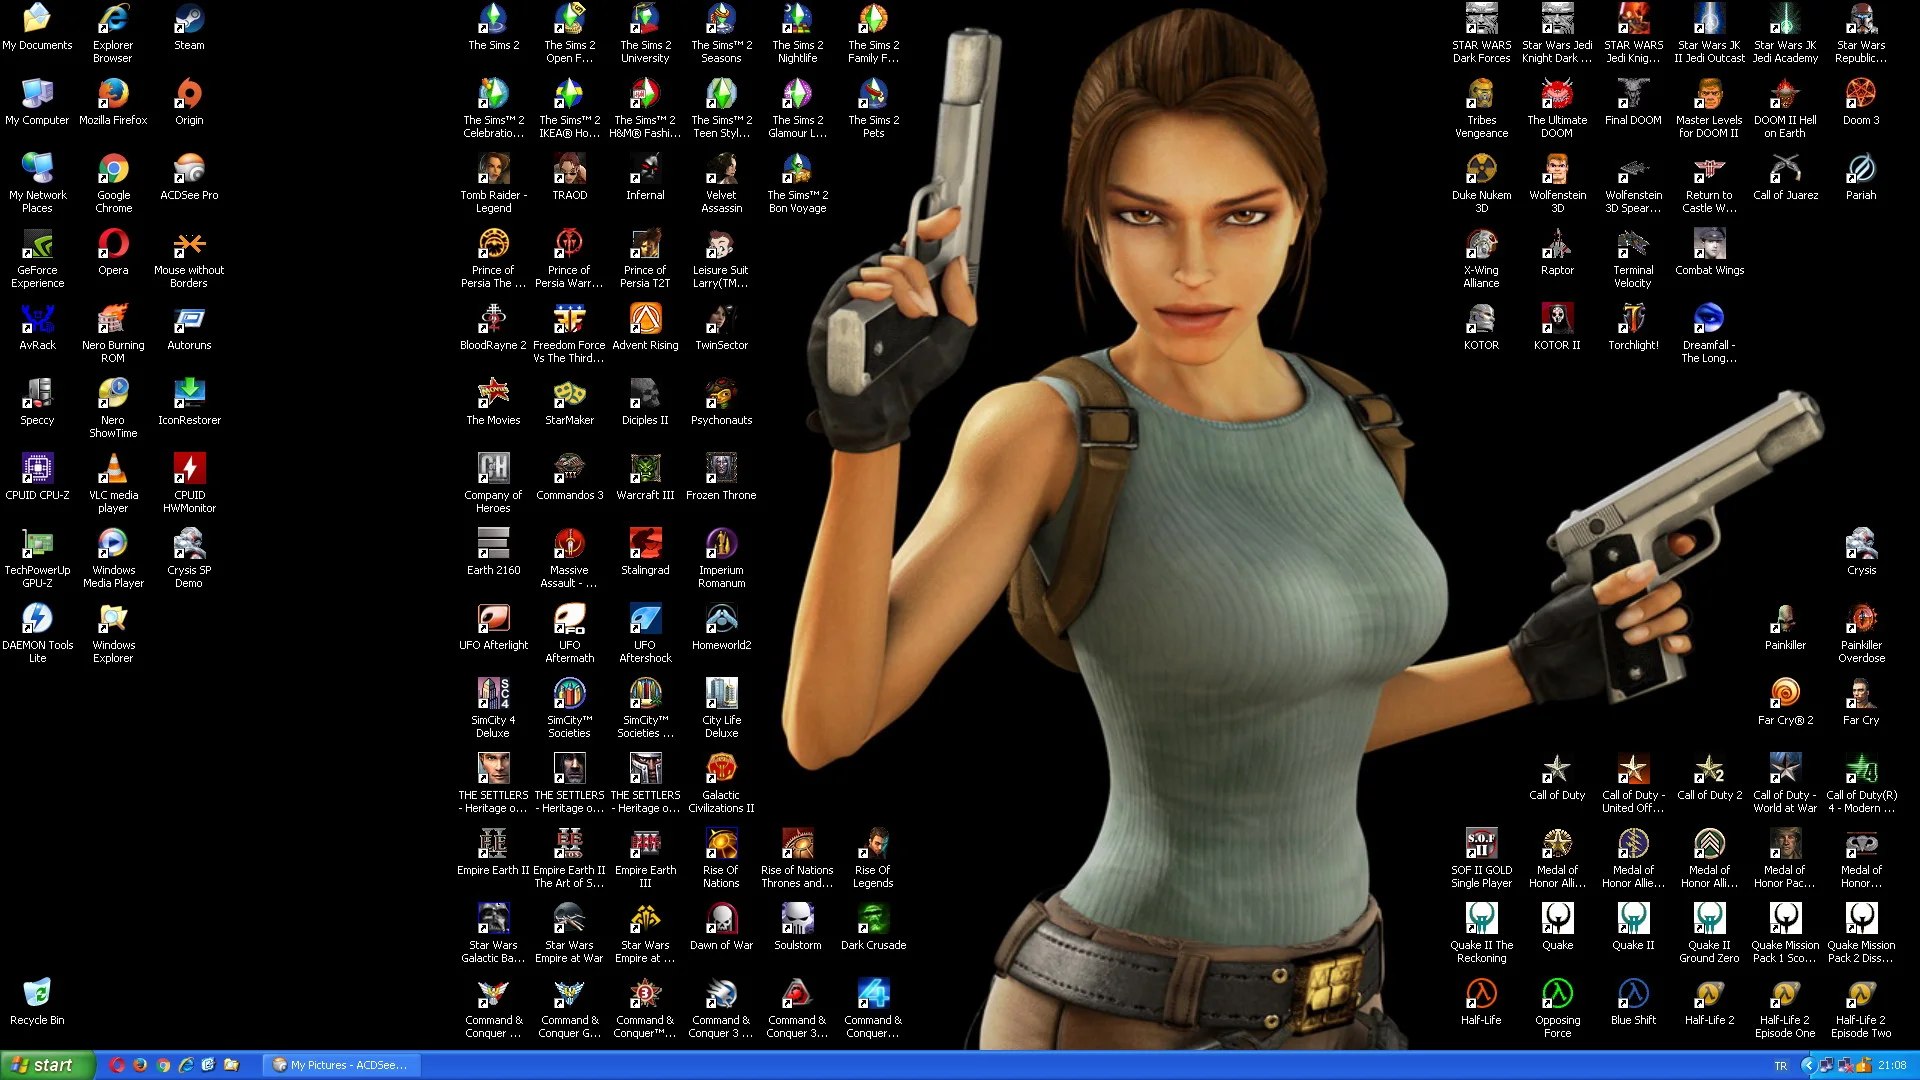The image size is (1920, 1080).
Task: Select the CPUID CPU-Z shortcut
Action: (x=37, y=477)
